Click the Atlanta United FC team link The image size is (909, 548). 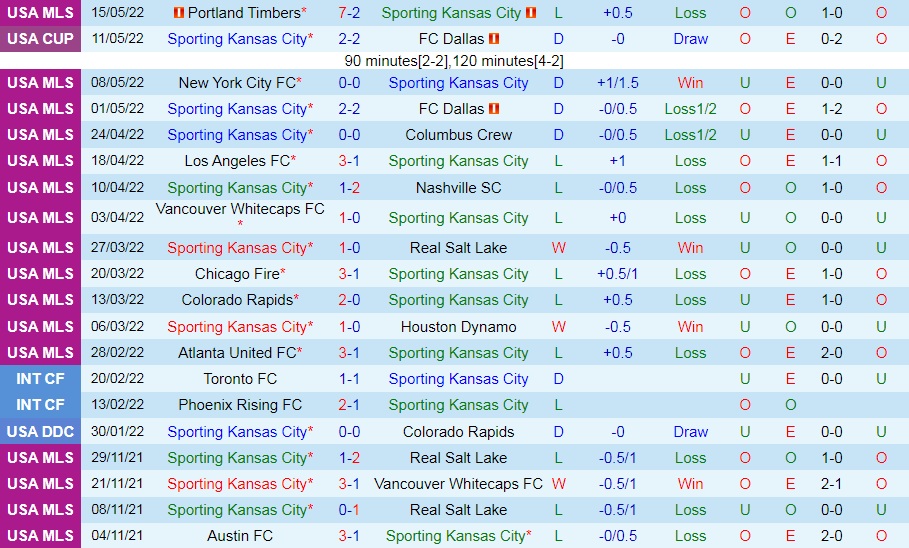point(237,353)
